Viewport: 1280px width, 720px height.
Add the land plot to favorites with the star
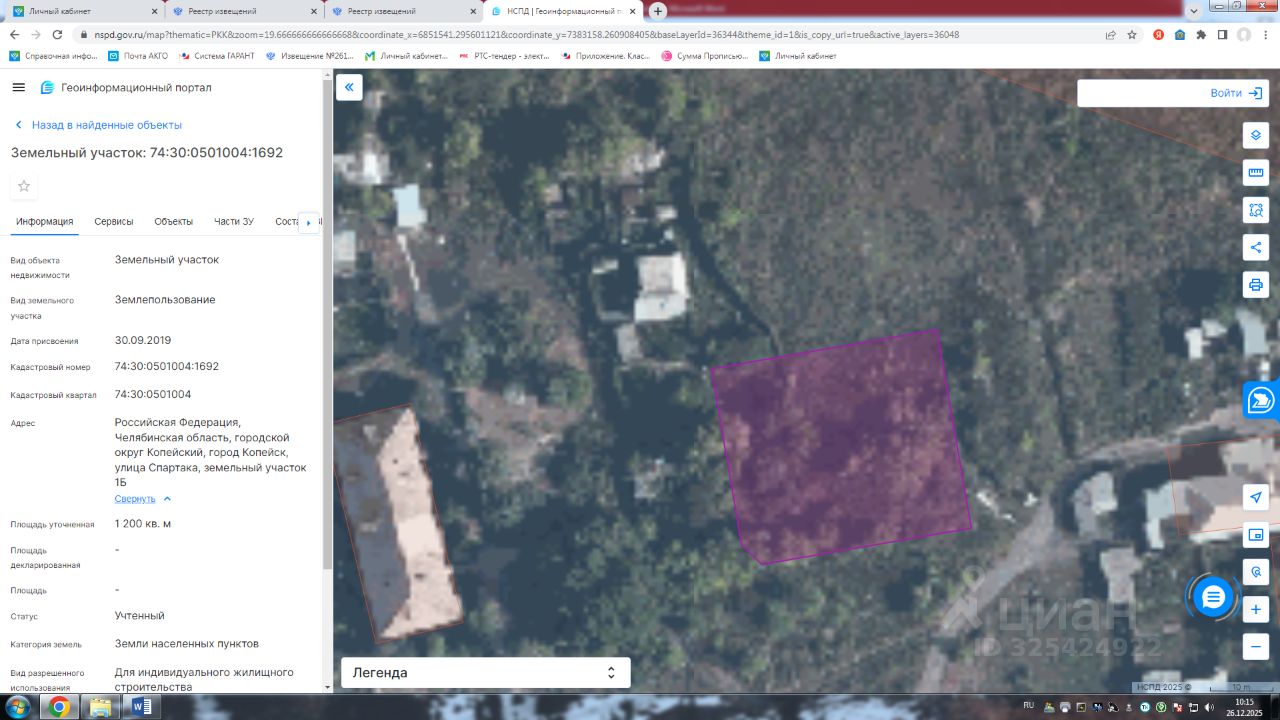tap(24, 186)
